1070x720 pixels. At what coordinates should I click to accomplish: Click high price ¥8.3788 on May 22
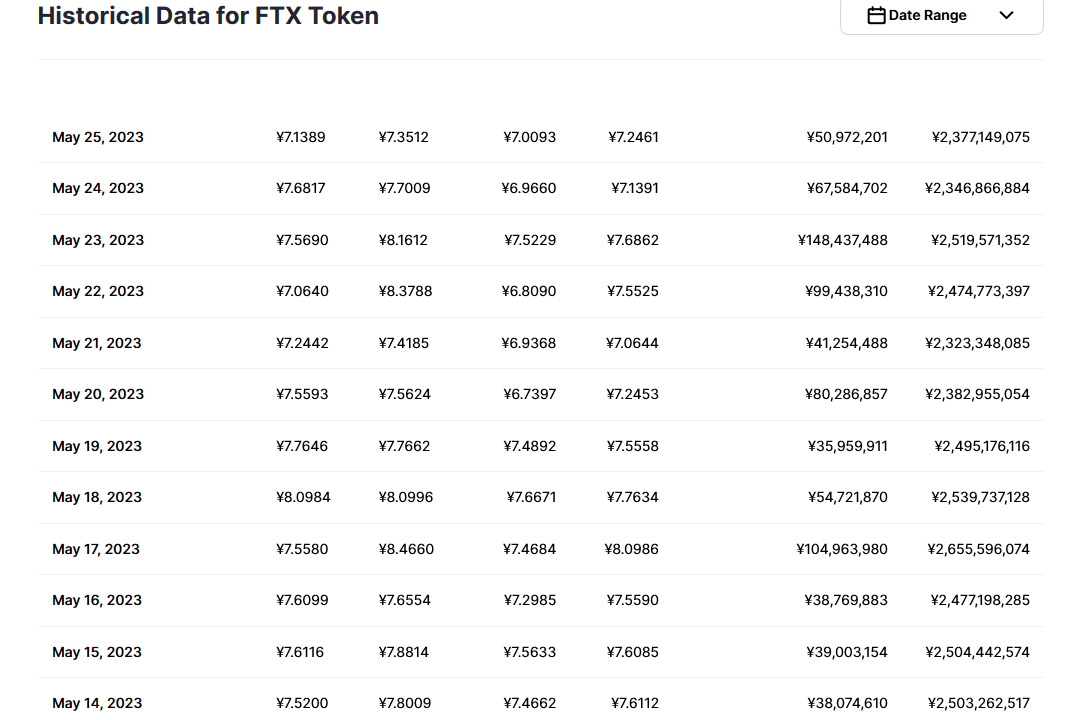click(405, 291)
